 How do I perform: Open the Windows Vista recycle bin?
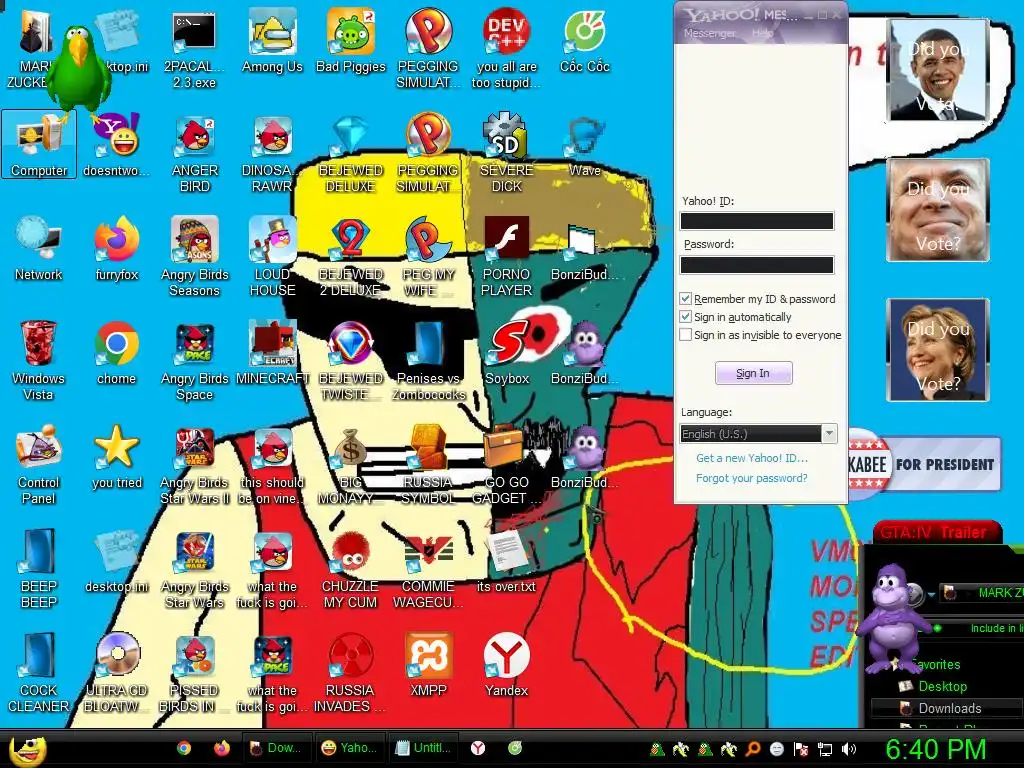click(39, 360)
